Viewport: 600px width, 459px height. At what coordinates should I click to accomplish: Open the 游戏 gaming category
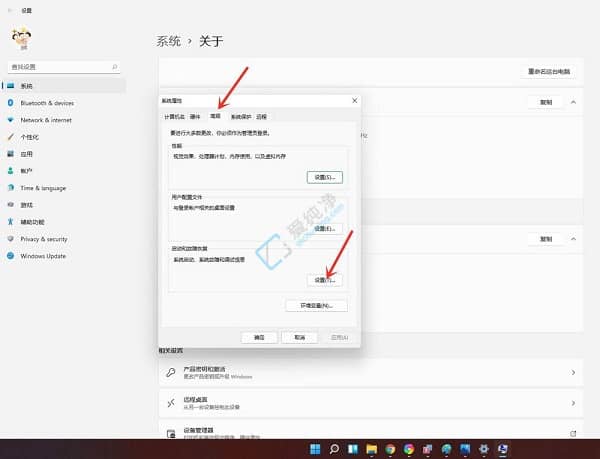pos(64,205)
